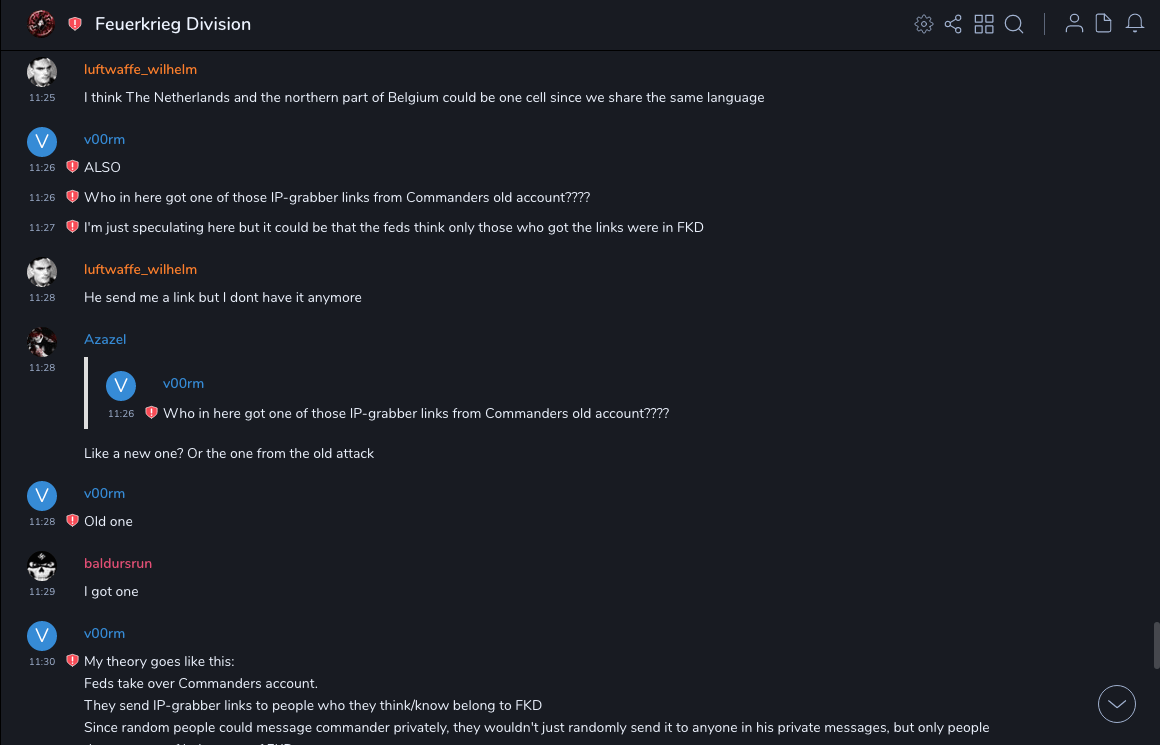Open the "Feuerkrieg Division" room title
This screenshot has width=1160, height=745.
click(173, 24)
